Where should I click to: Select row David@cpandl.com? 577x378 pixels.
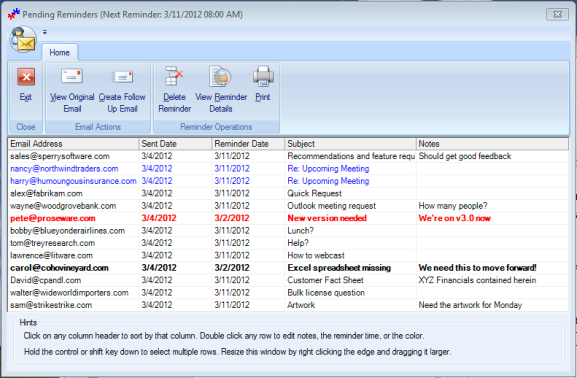[x=288, y=280]
